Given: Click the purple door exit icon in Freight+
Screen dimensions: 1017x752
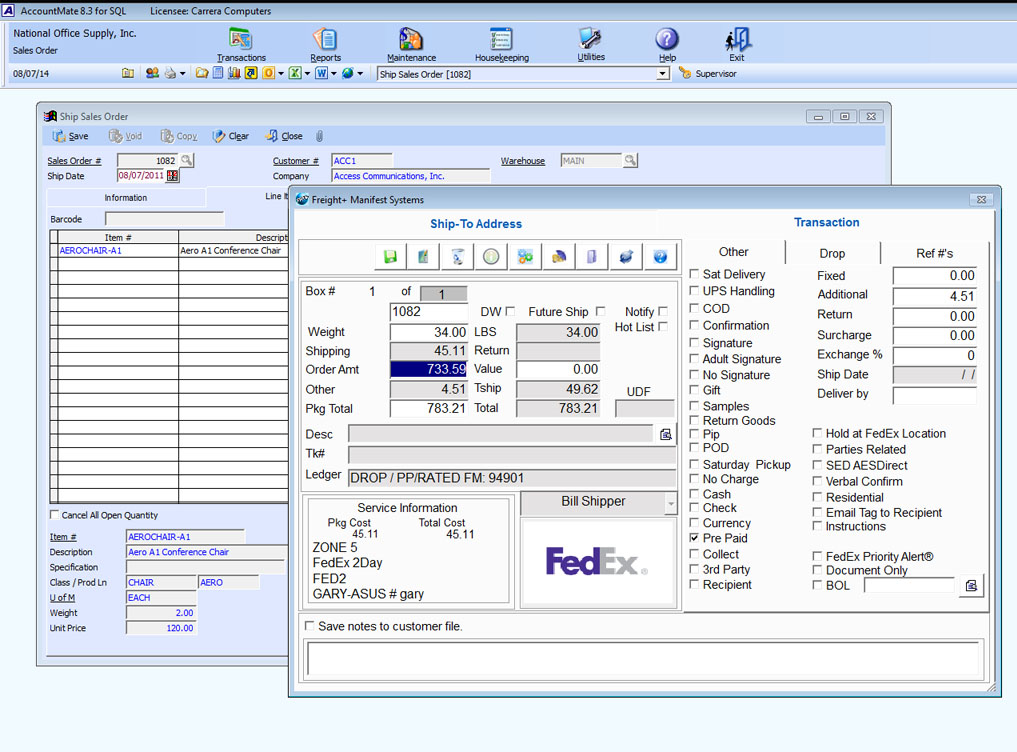Looking at the screenshot, I should (x=592, y=257).
